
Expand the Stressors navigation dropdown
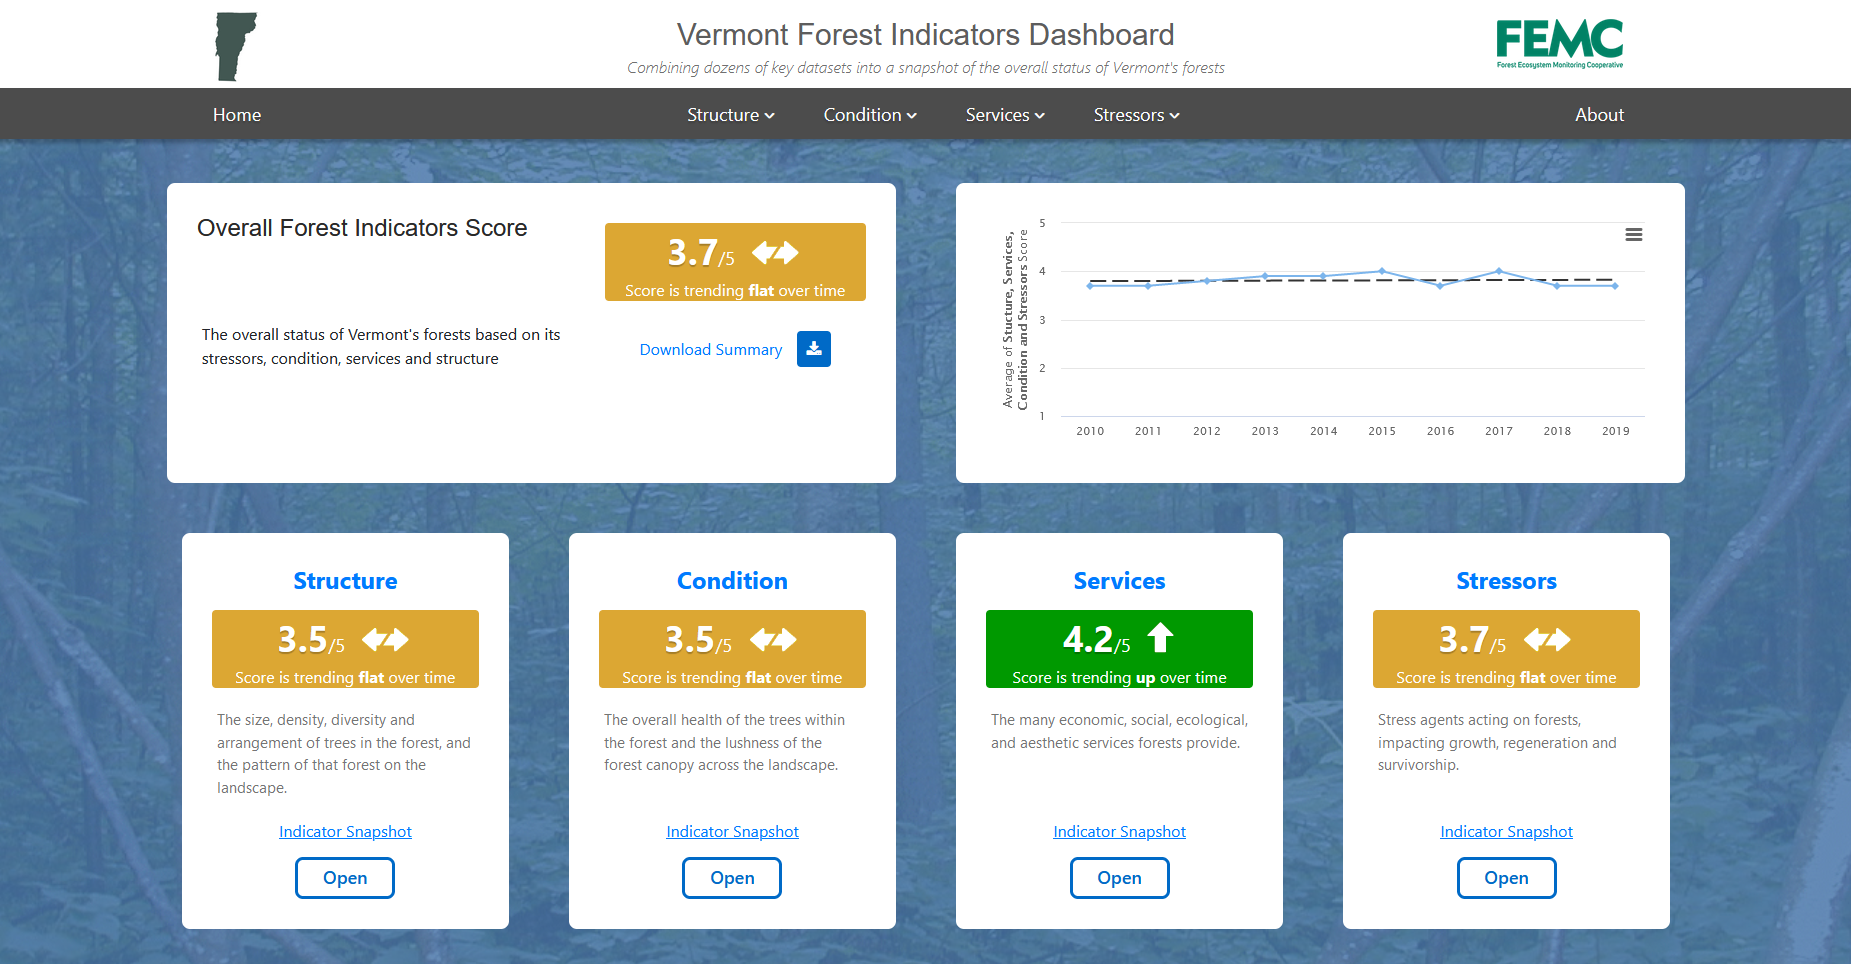pos(1135,114)
